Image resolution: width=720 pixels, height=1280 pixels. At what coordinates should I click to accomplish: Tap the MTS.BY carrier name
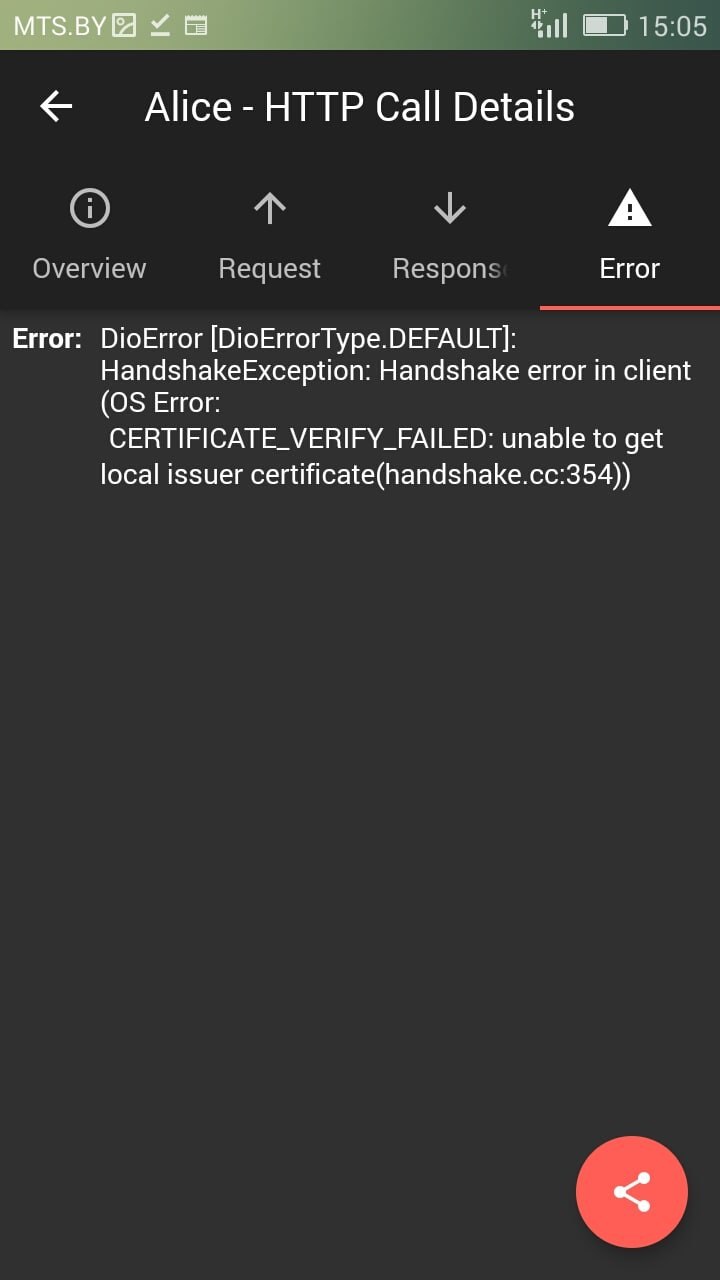(x=59, y=26)
